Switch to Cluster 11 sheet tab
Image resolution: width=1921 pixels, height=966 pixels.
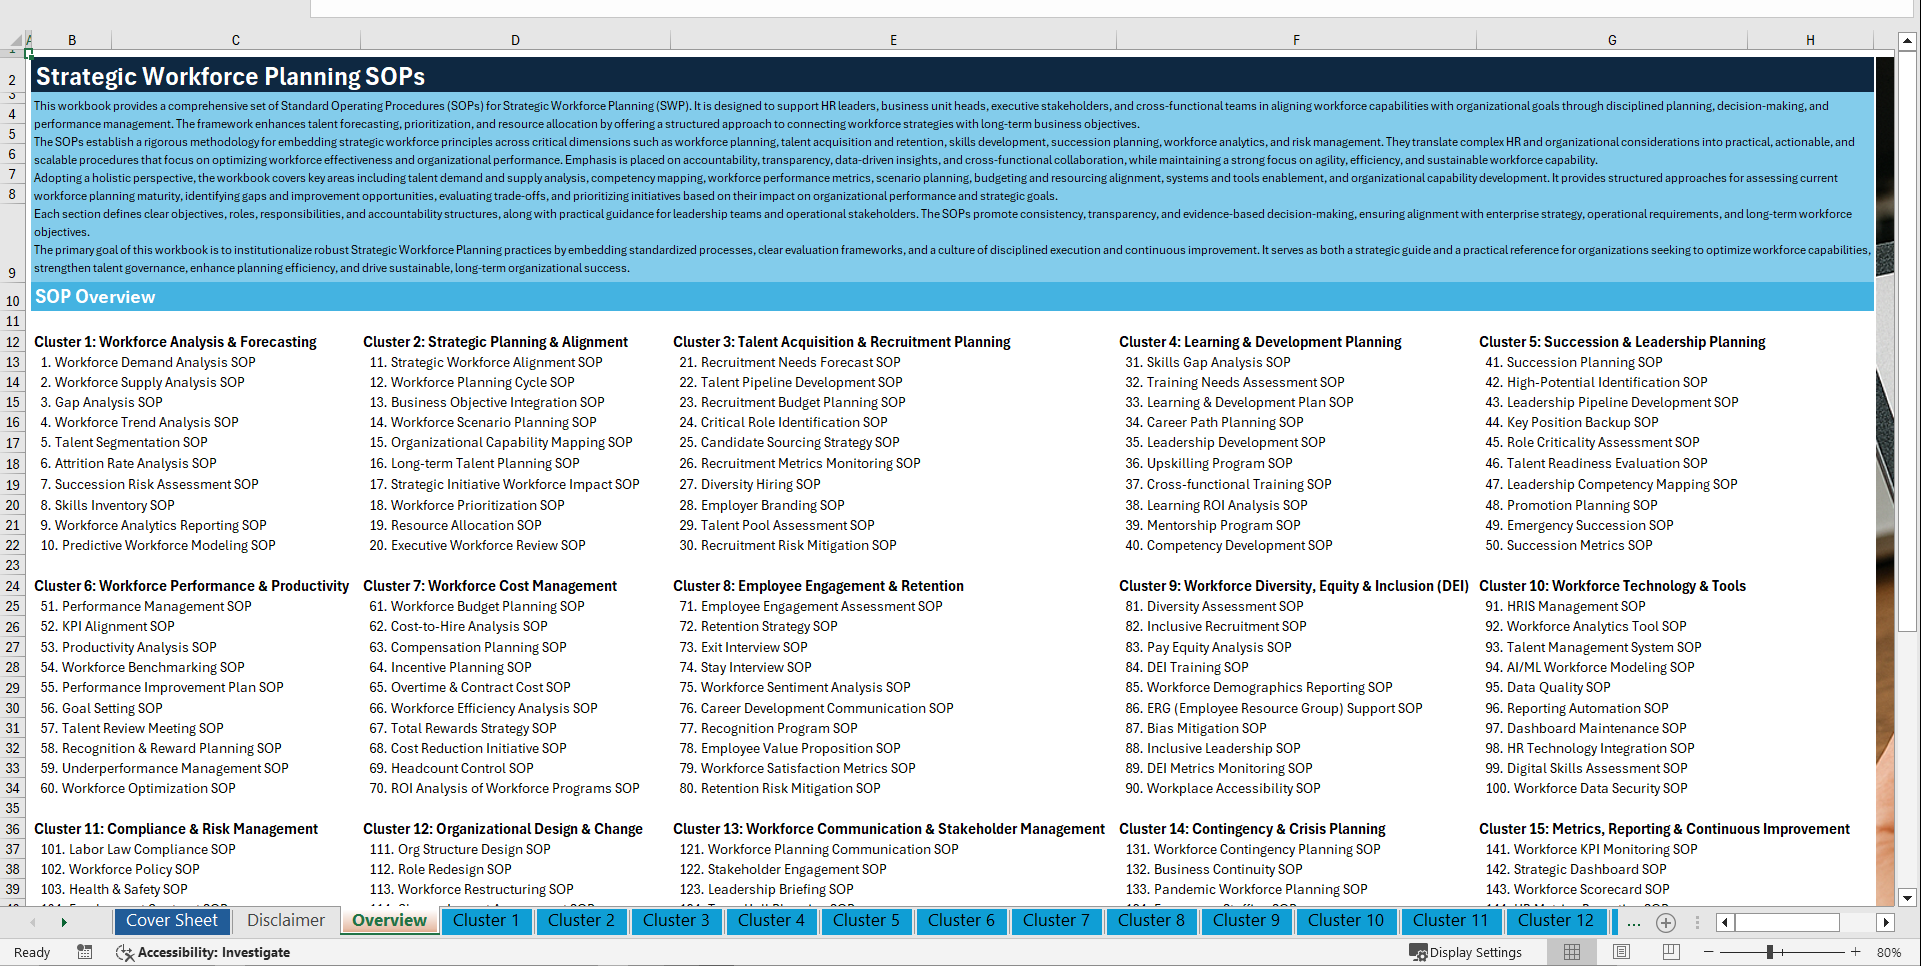(1451, 920)
